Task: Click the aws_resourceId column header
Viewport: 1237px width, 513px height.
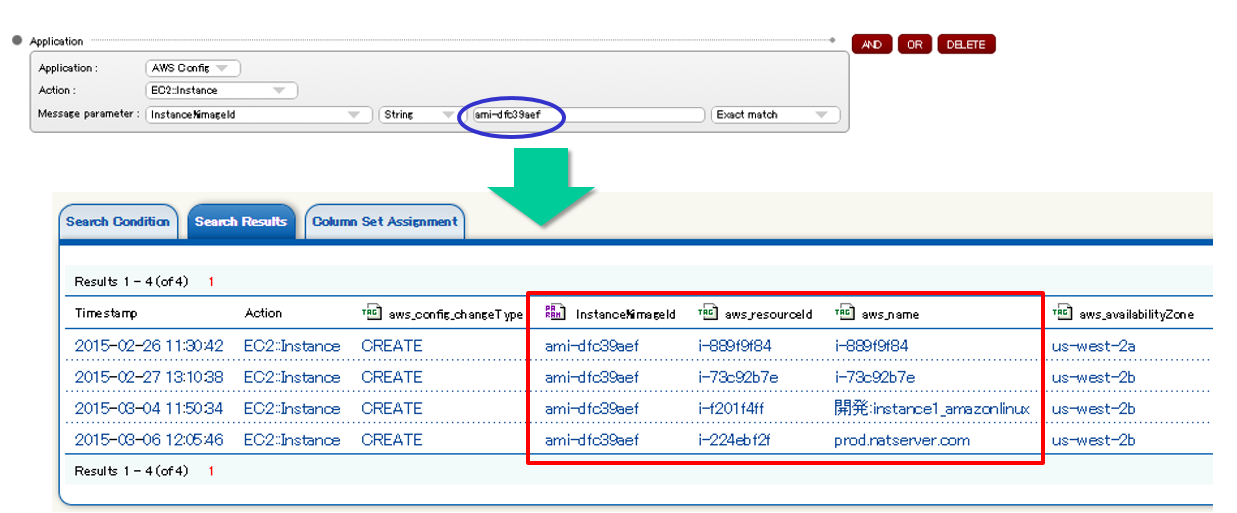Action: pyautogui.click(x=769, y=314)
